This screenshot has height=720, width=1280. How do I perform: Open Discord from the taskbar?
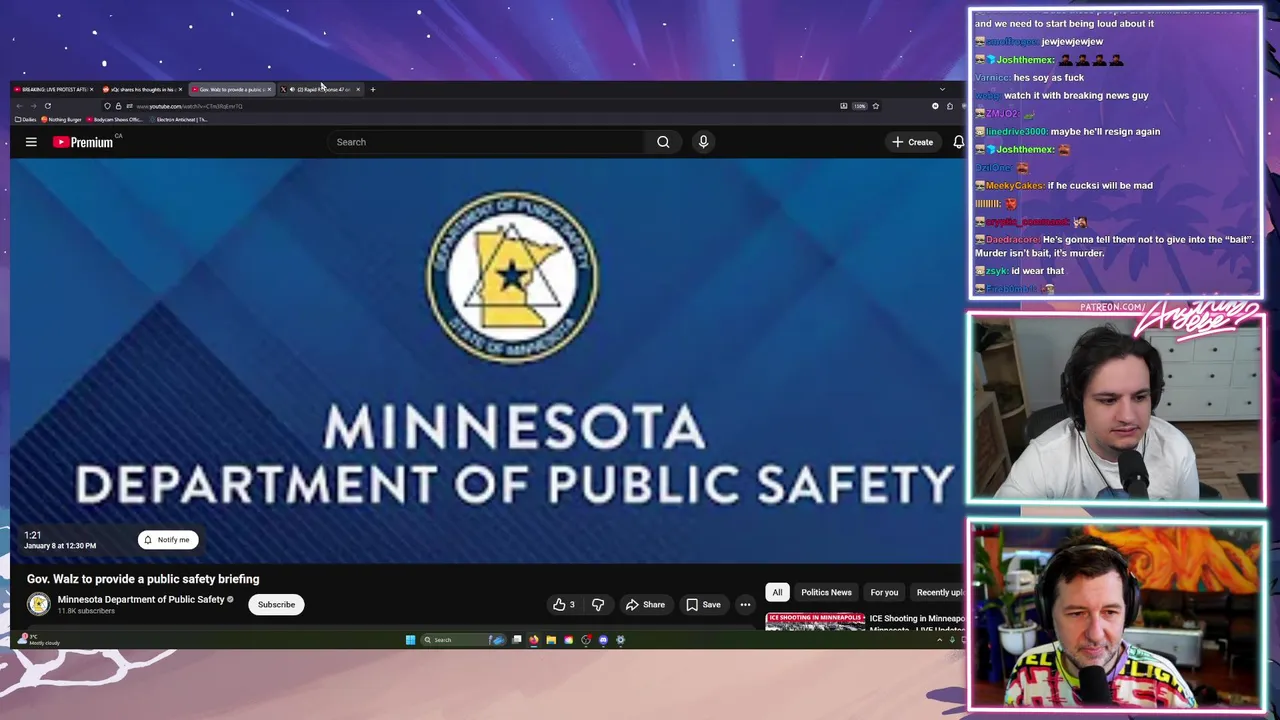coord(603,640)
